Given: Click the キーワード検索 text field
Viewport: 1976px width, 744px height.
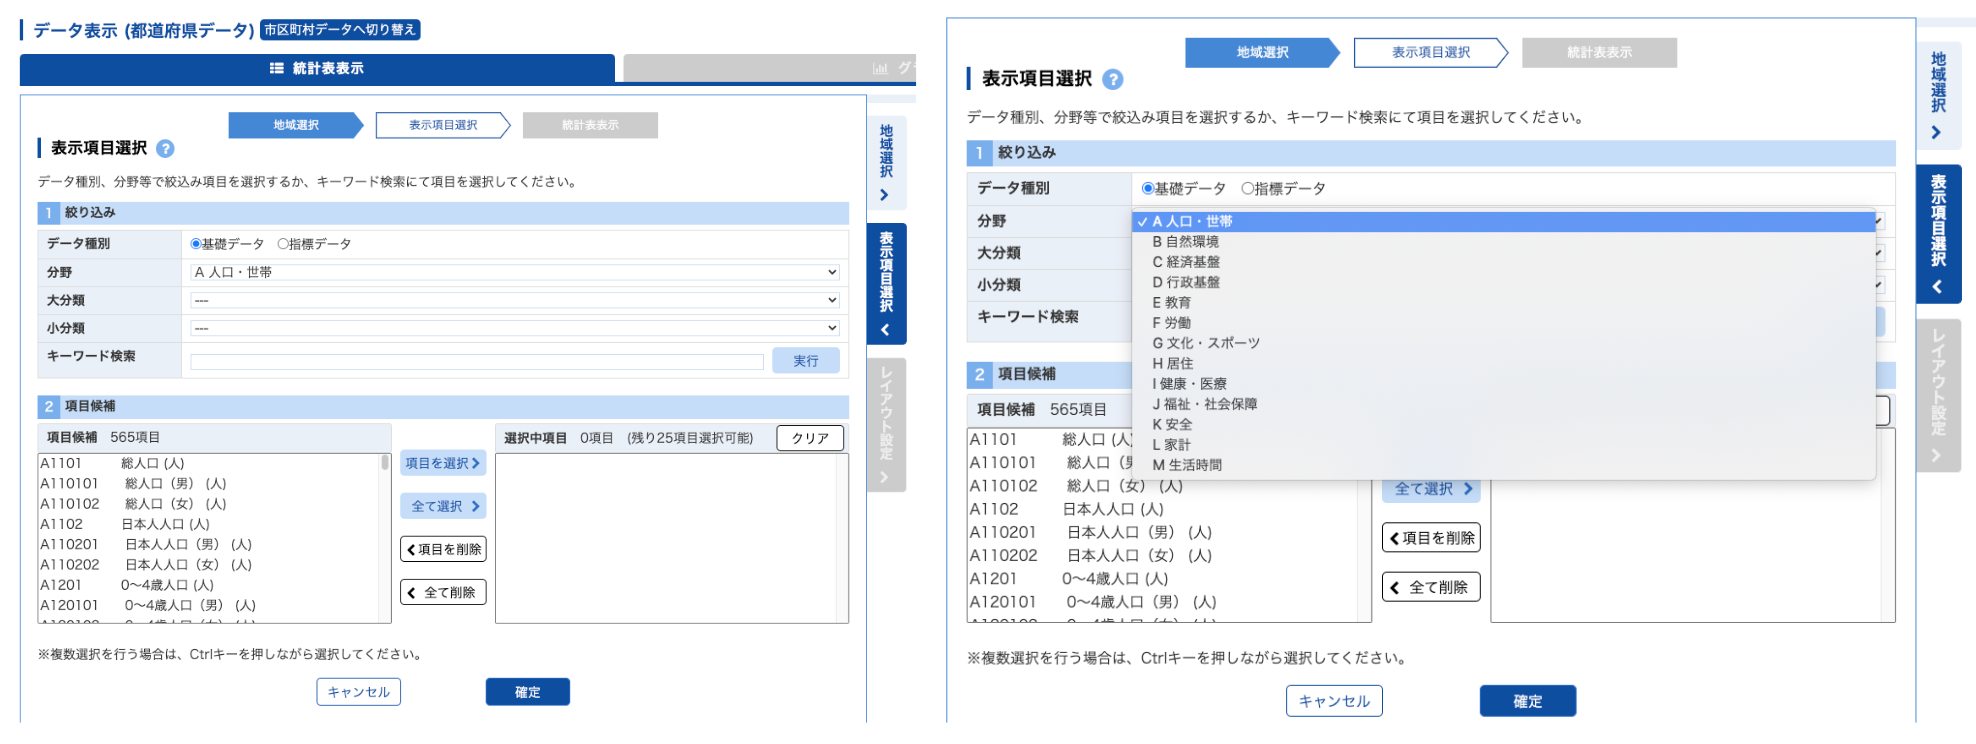Looking at the screenshot, I should [477, 361].
